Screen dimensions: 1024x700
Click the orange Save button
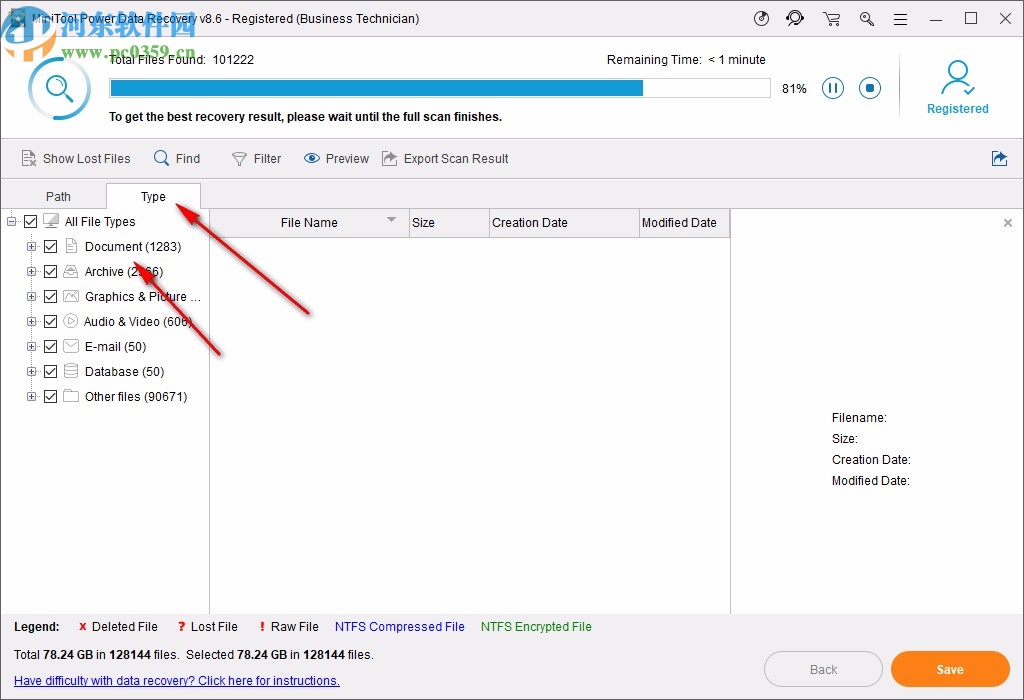tap(950, 669)
